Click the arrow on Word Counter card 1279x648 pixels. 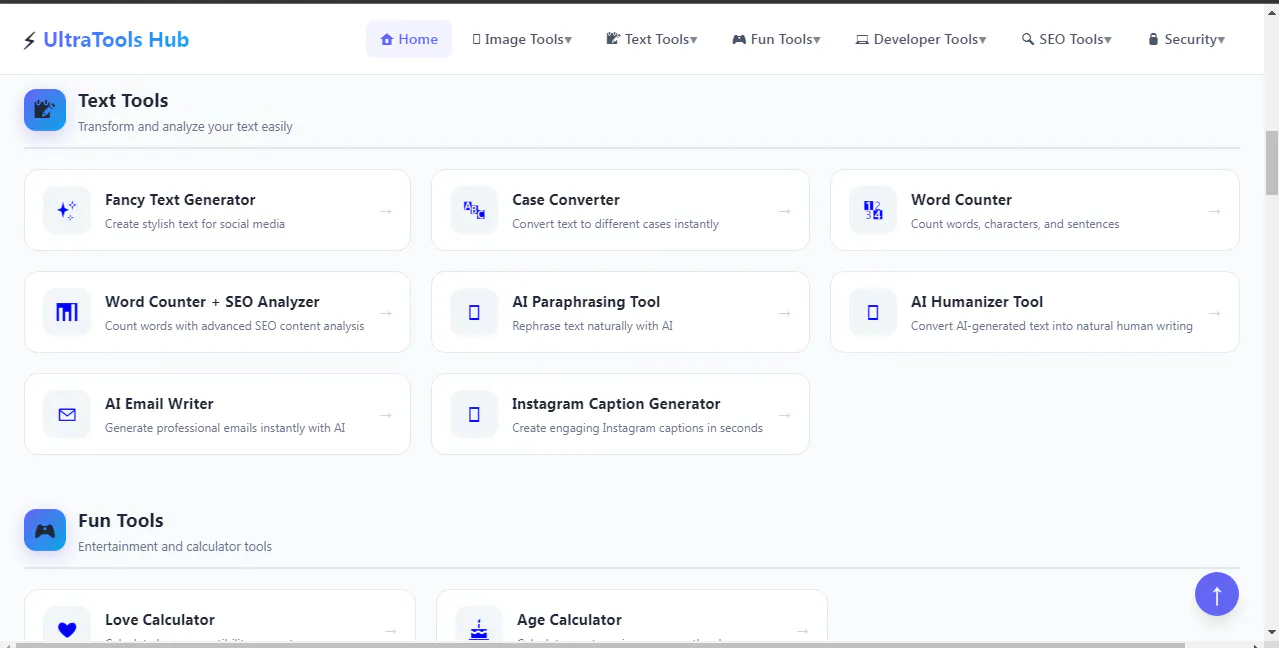(x=1215, y=211)
